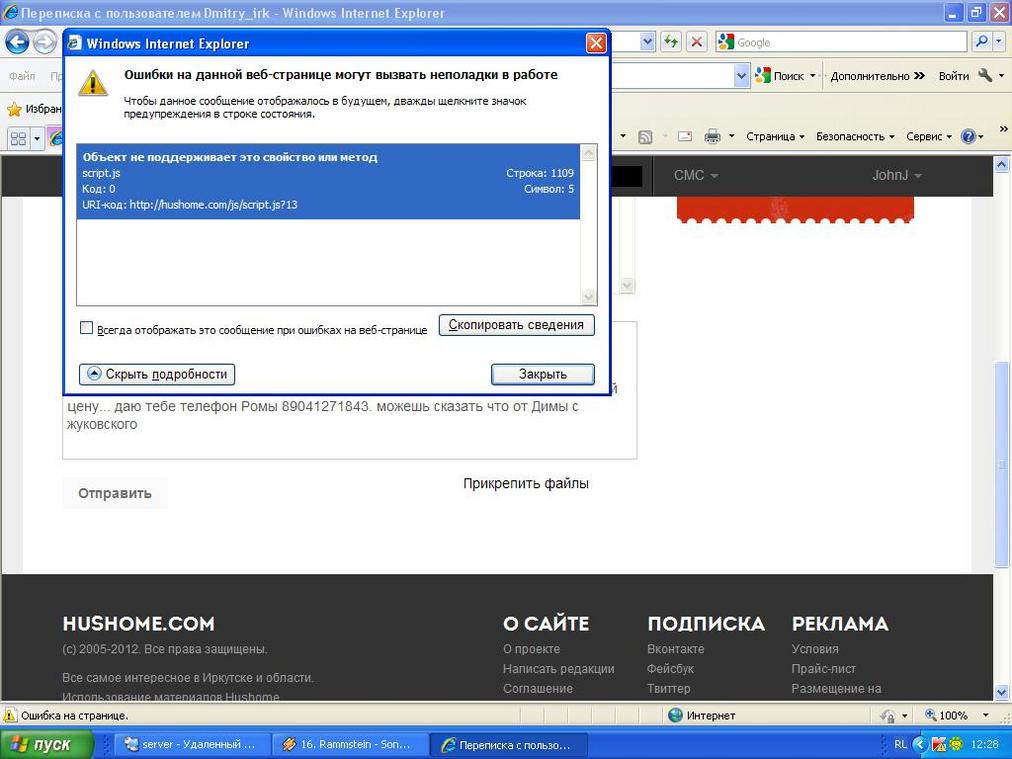
Task: Tick 'Всегда отображать это сообщение' checkbox
Action: click(86, 328)
